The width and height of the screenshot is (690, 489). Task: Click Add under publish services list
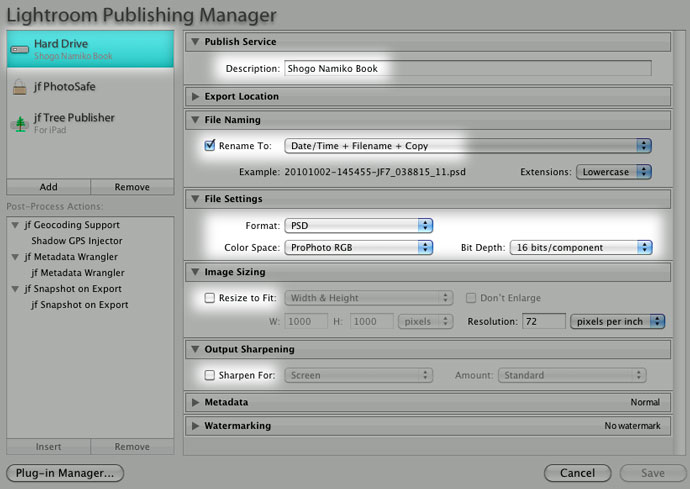[x=48, y=187]
